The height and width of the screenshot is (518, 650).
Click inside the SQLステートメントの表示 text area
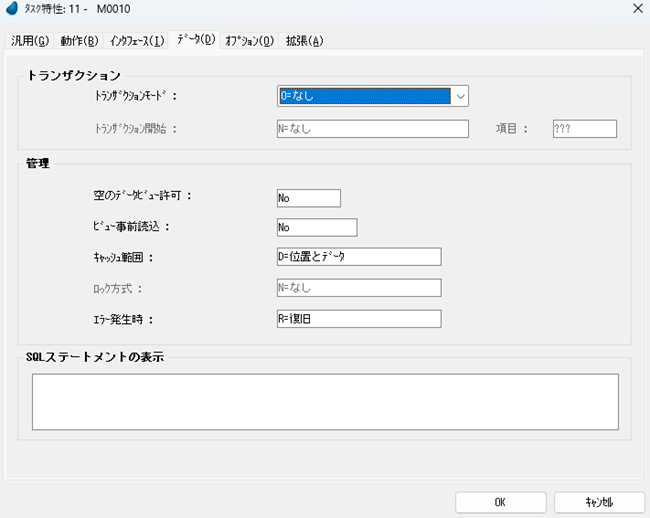[325, 401]
